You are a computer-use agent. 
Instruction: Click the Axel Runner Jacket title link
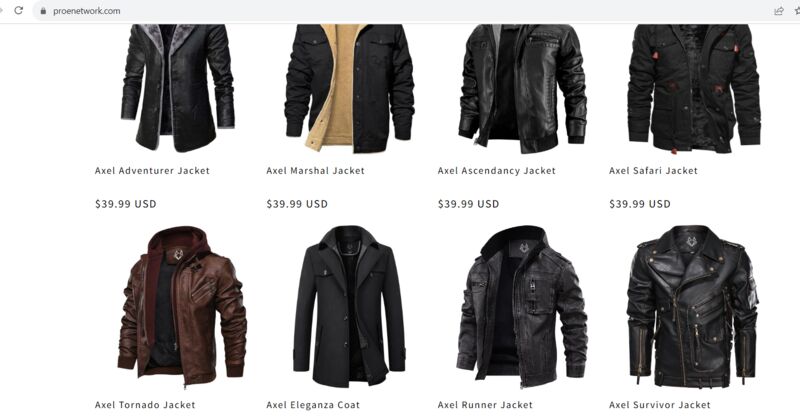(485, 405)
